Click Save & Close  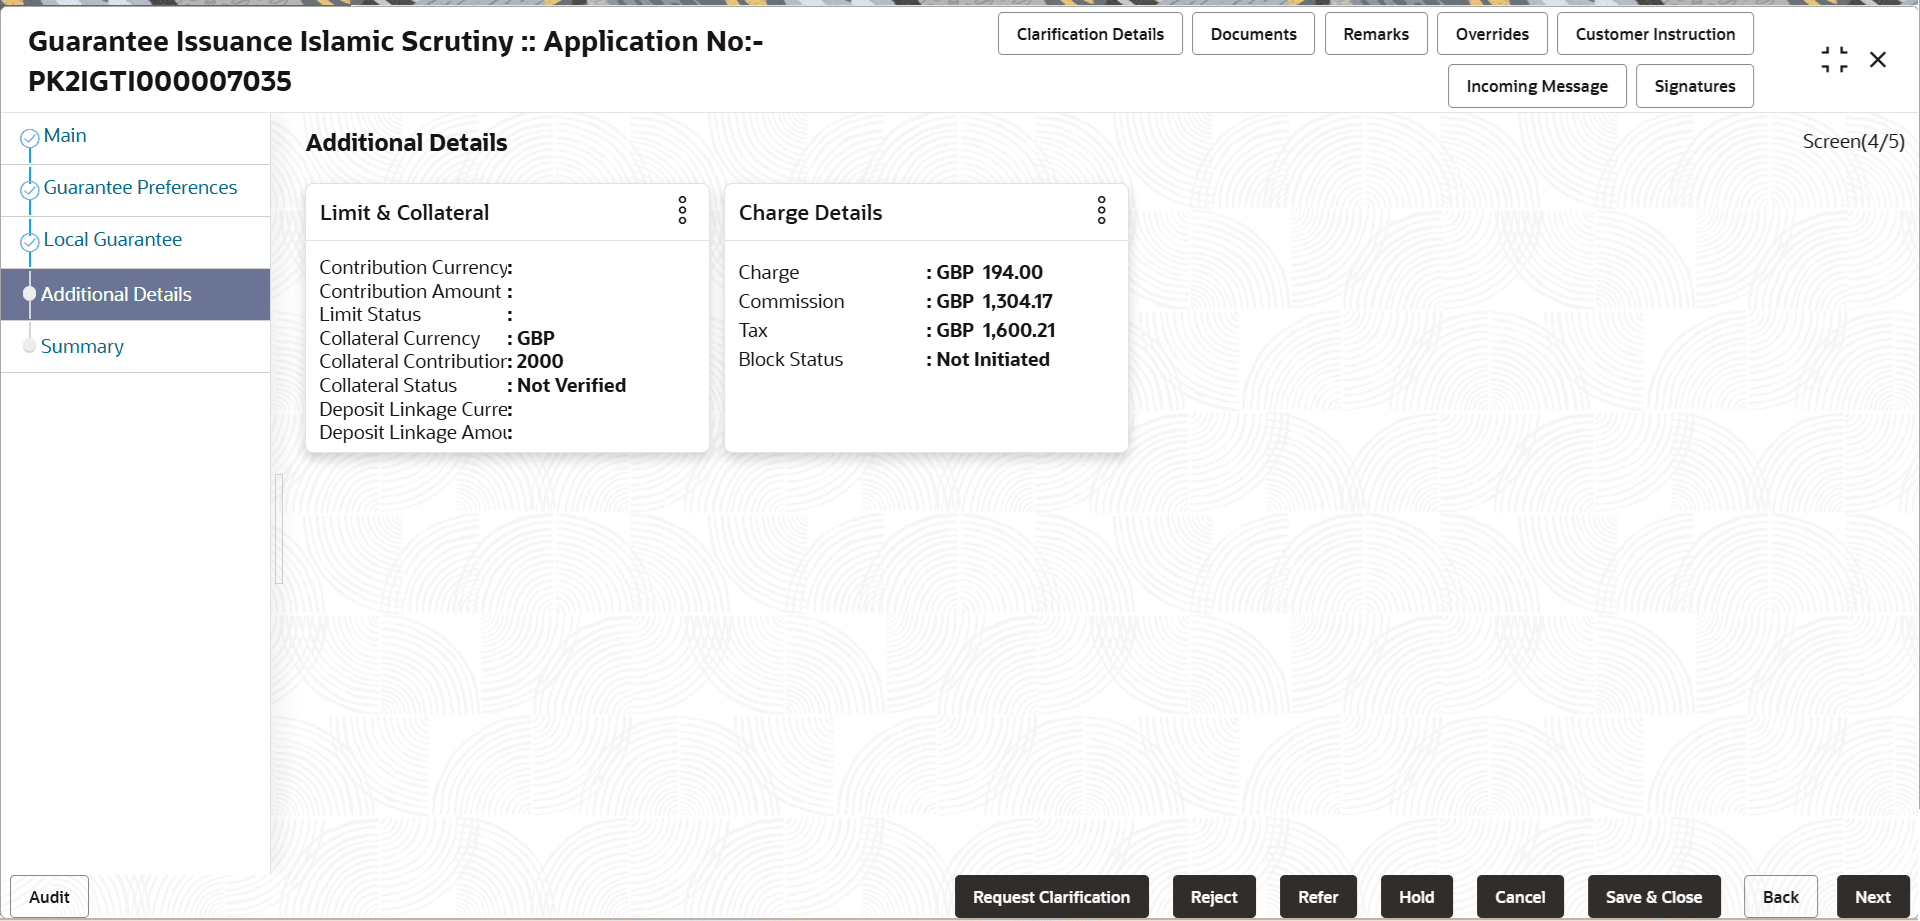[1654, 897]
